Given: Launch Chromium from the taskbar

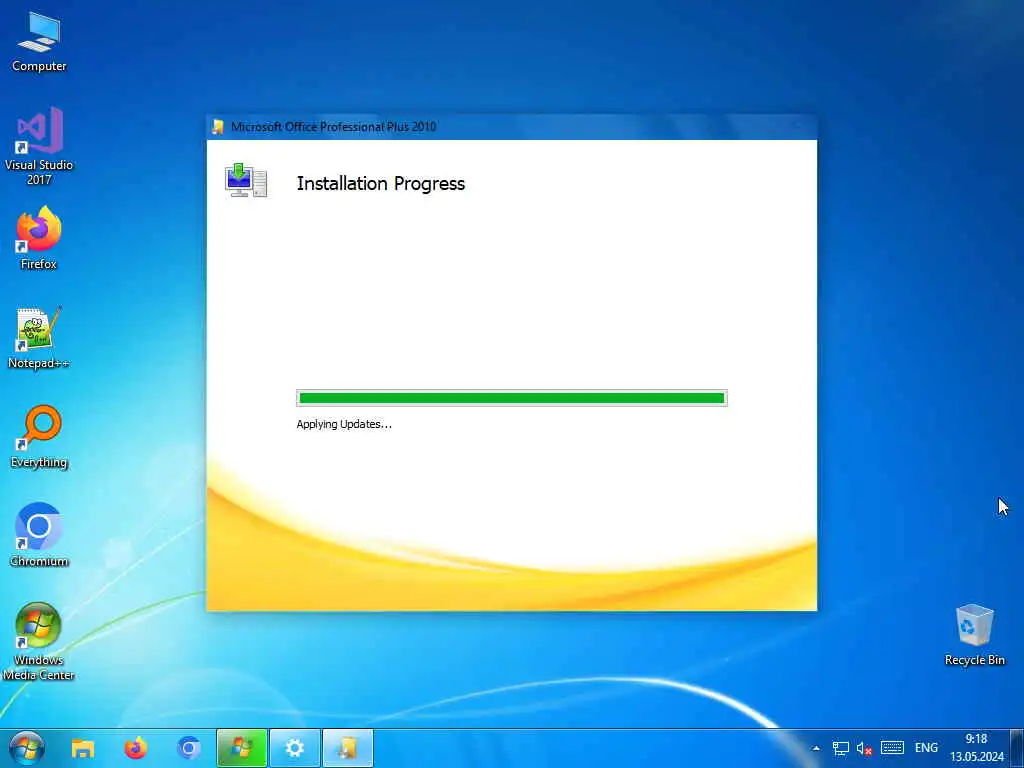Looking at the screenshot, I should [189, 748].
